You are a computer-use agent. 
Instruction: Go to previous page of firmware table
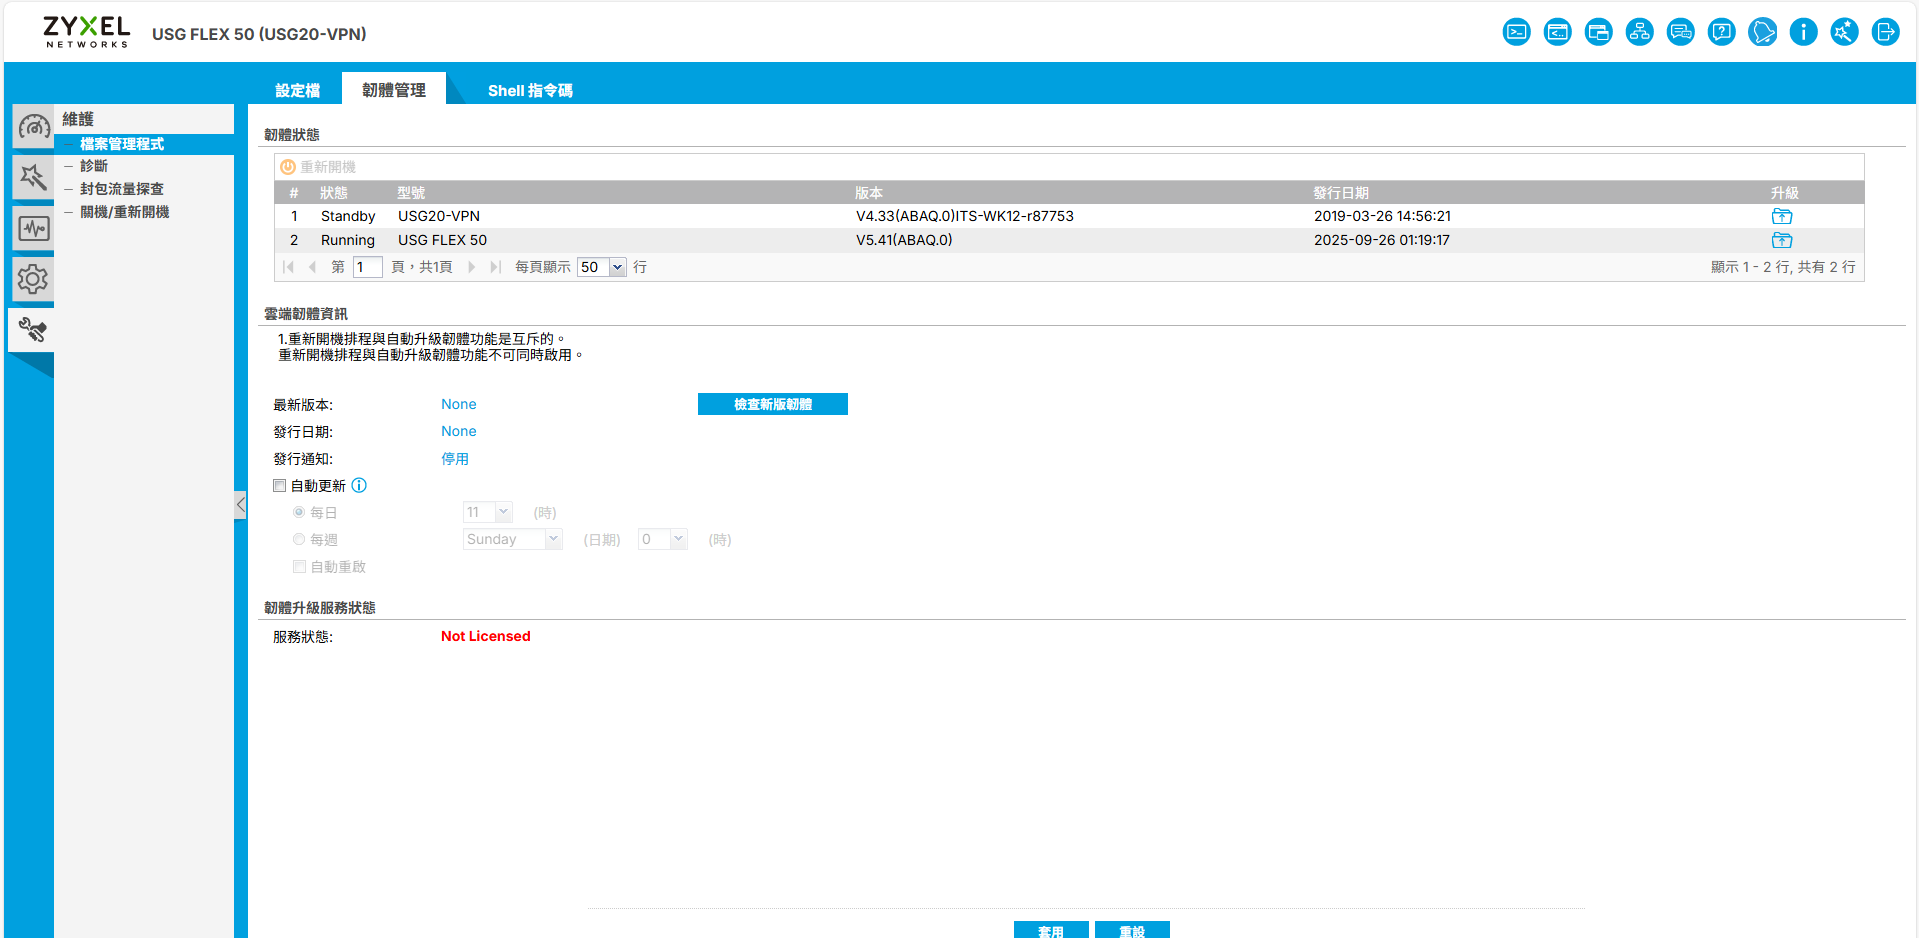point(313,267)
